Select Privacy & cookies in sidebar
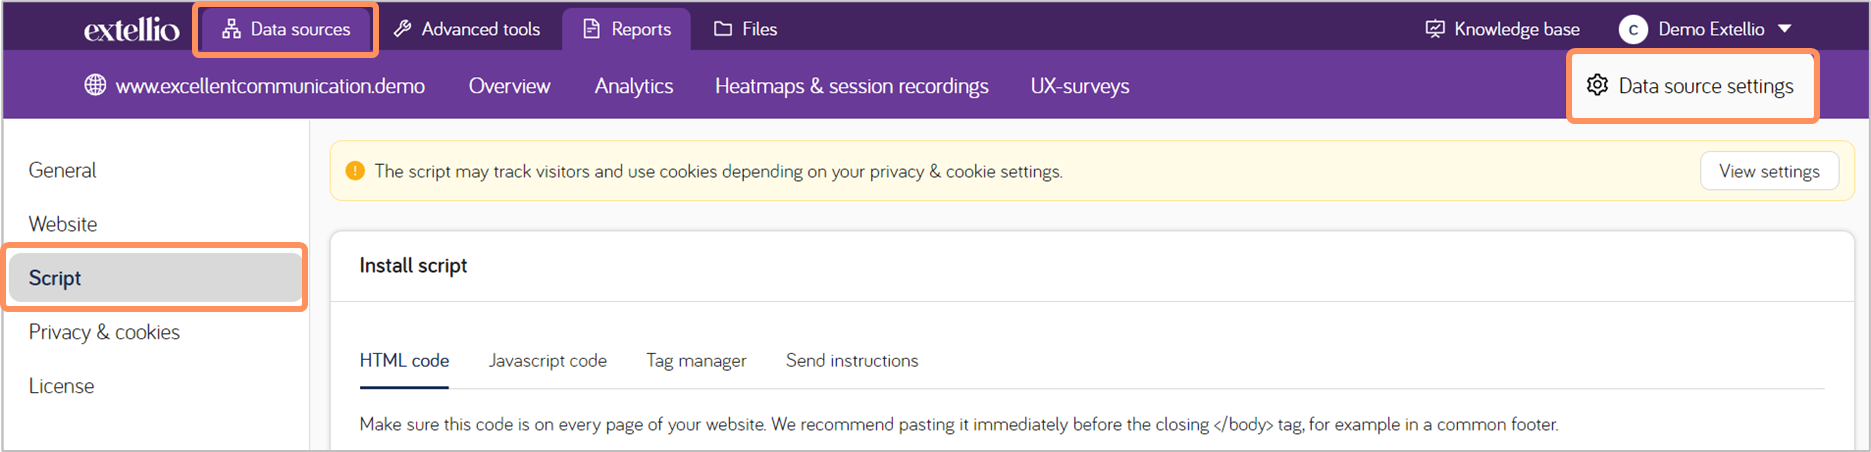Screen dimensions: 1871x452 tap(104, 332)
